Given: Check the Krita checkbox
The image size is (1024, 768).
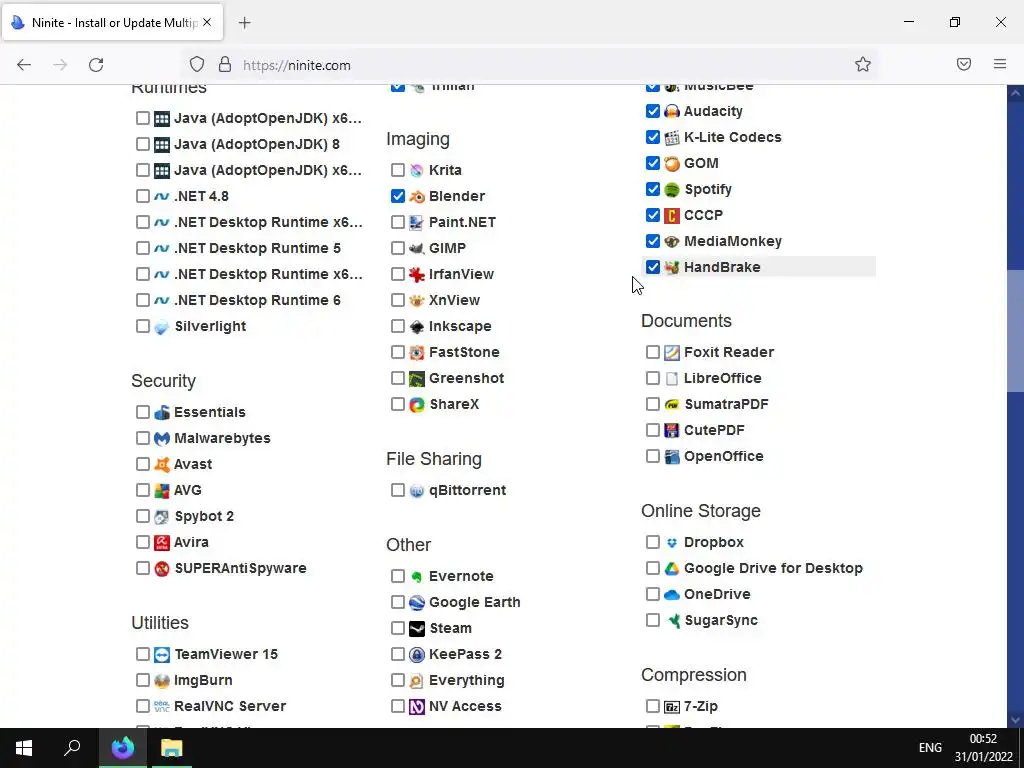Looking at the screenshot, I should click(398, 170).
